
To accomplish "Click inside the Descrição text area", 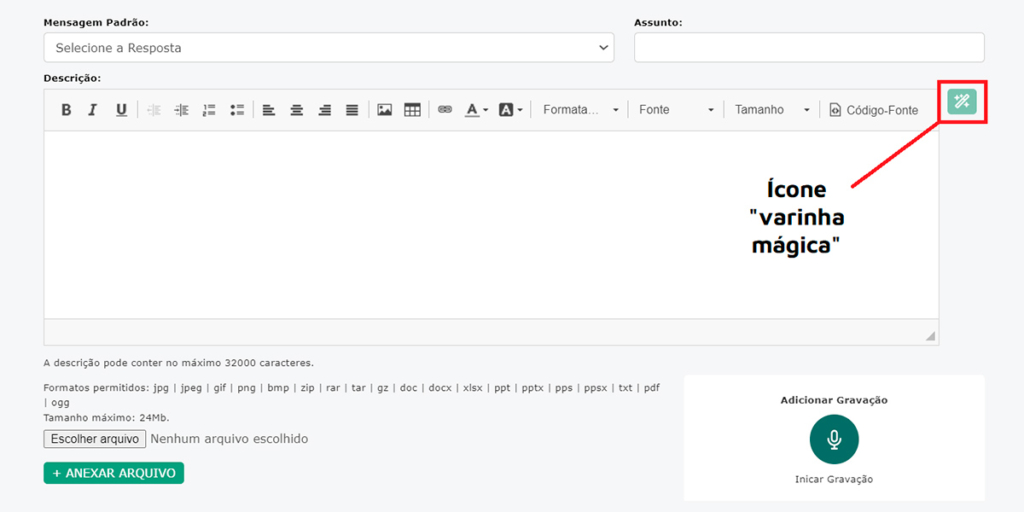I will click(491, 225).
